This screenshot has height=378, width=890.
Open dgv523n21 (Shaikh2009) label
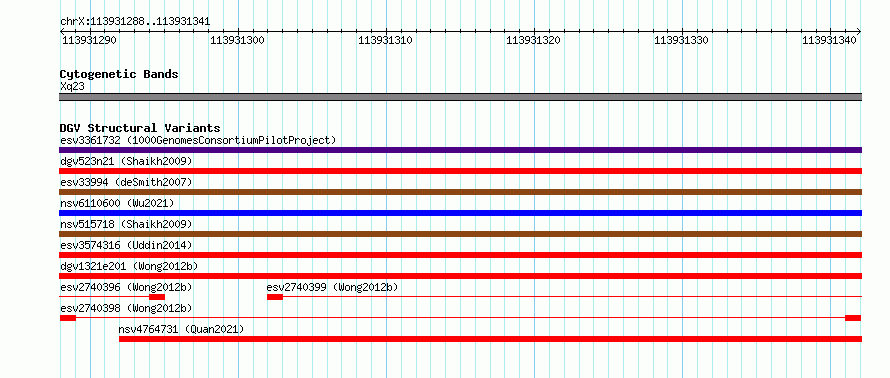click(x=126, y=161)
